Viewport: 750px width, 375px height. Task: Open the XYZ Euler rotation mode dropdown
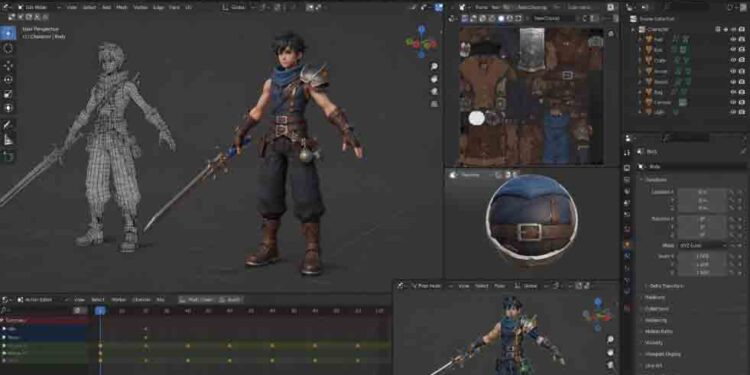tap(702, 245)
